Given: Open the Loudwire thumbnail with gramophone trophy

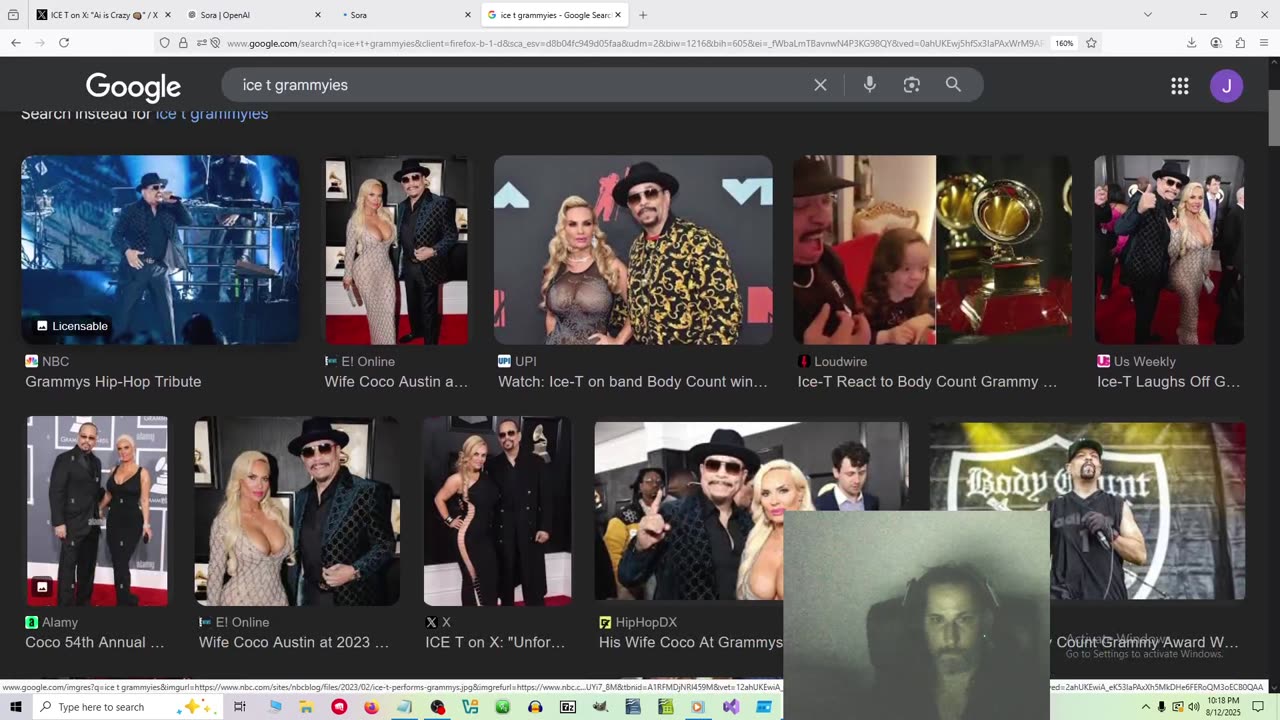Looking at the screenshot, I should click(932, 250).
